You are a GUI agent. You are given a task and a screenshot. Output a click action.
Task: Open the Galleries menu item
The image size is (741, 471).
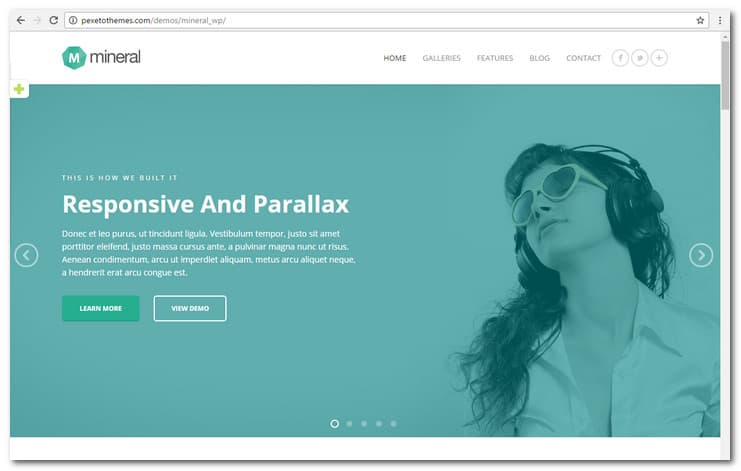pyautogui.click(x=441, y=58)
